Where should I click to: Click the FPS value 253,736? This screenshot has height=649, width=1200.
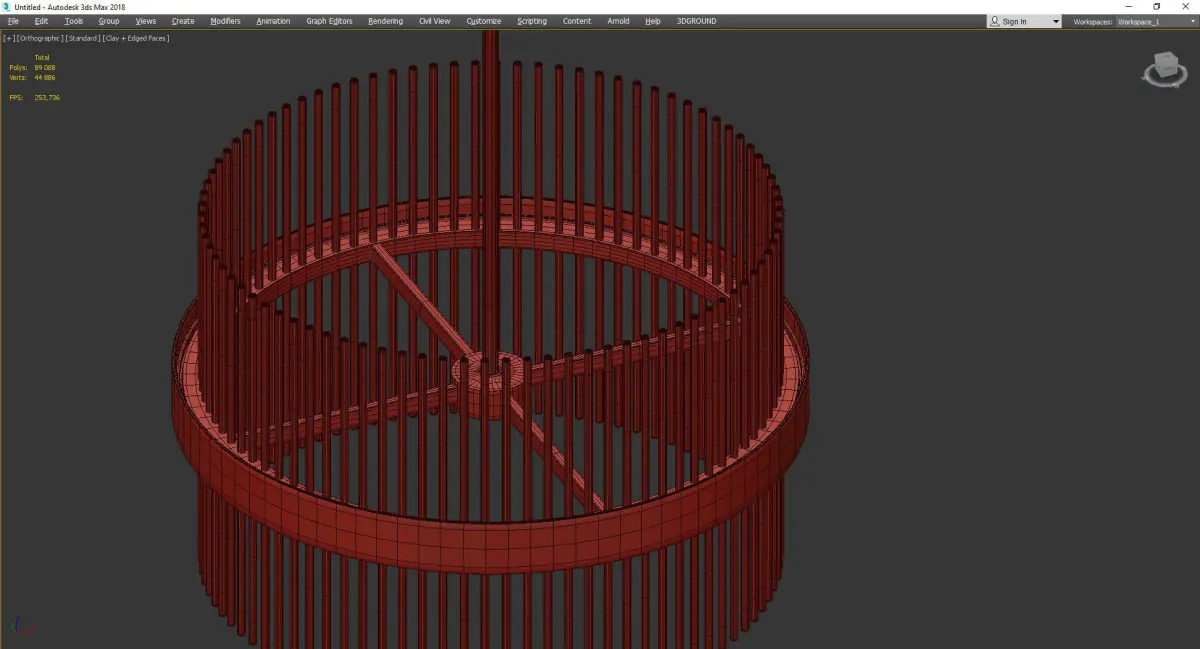click(47, 97)
